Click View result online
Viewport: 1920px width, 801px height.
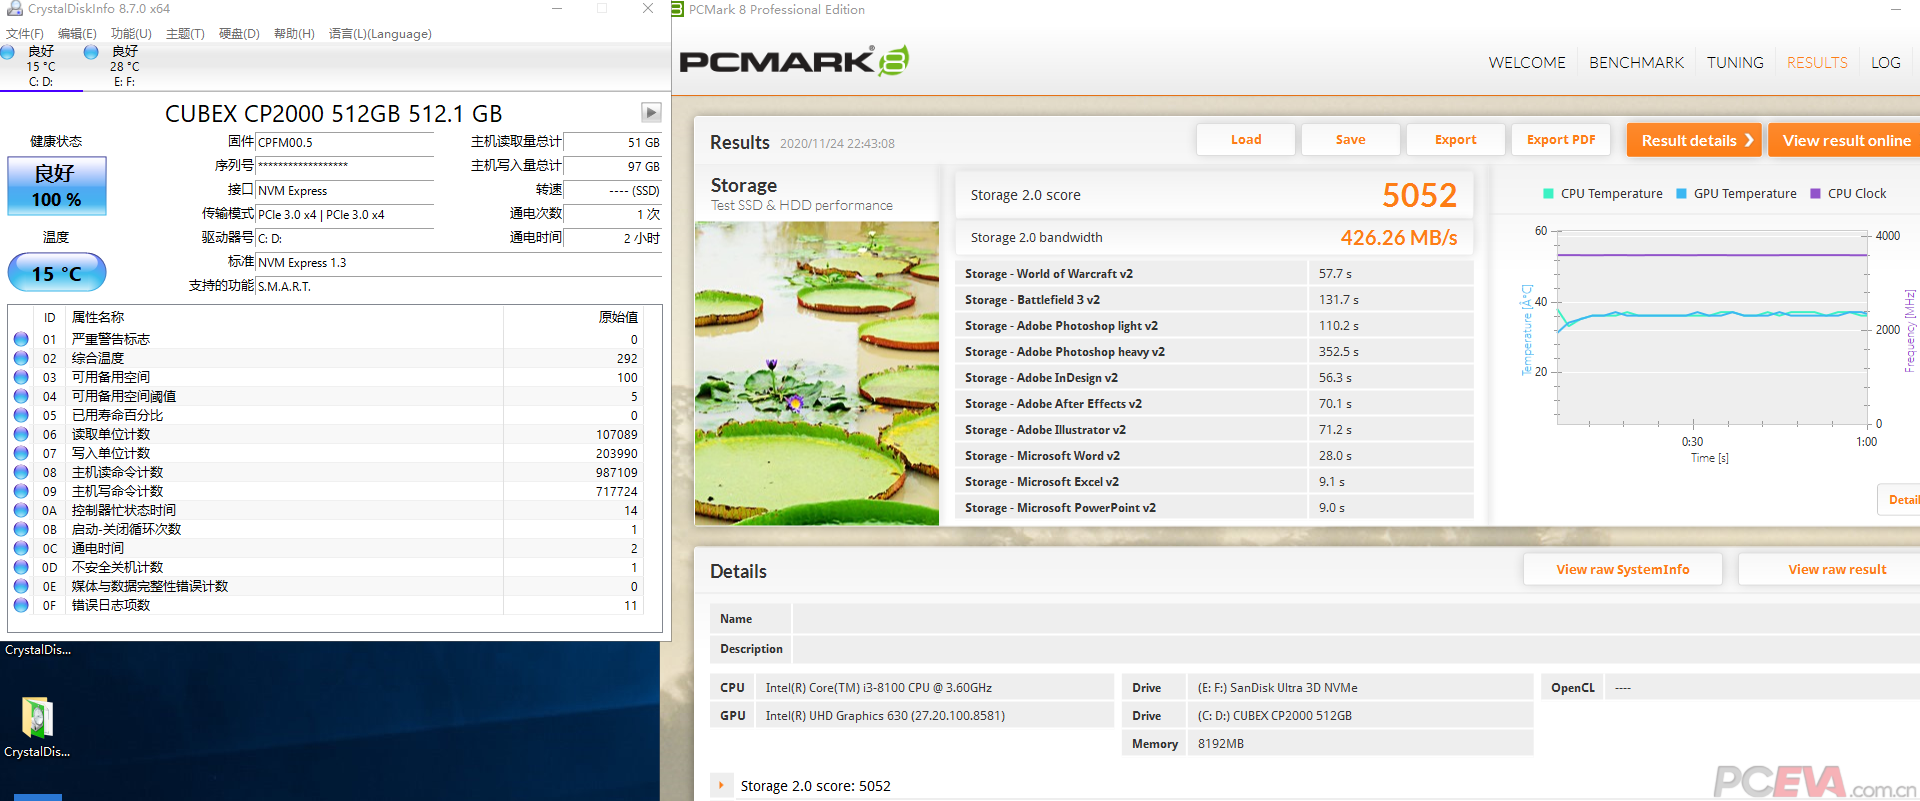[1845, 140]
